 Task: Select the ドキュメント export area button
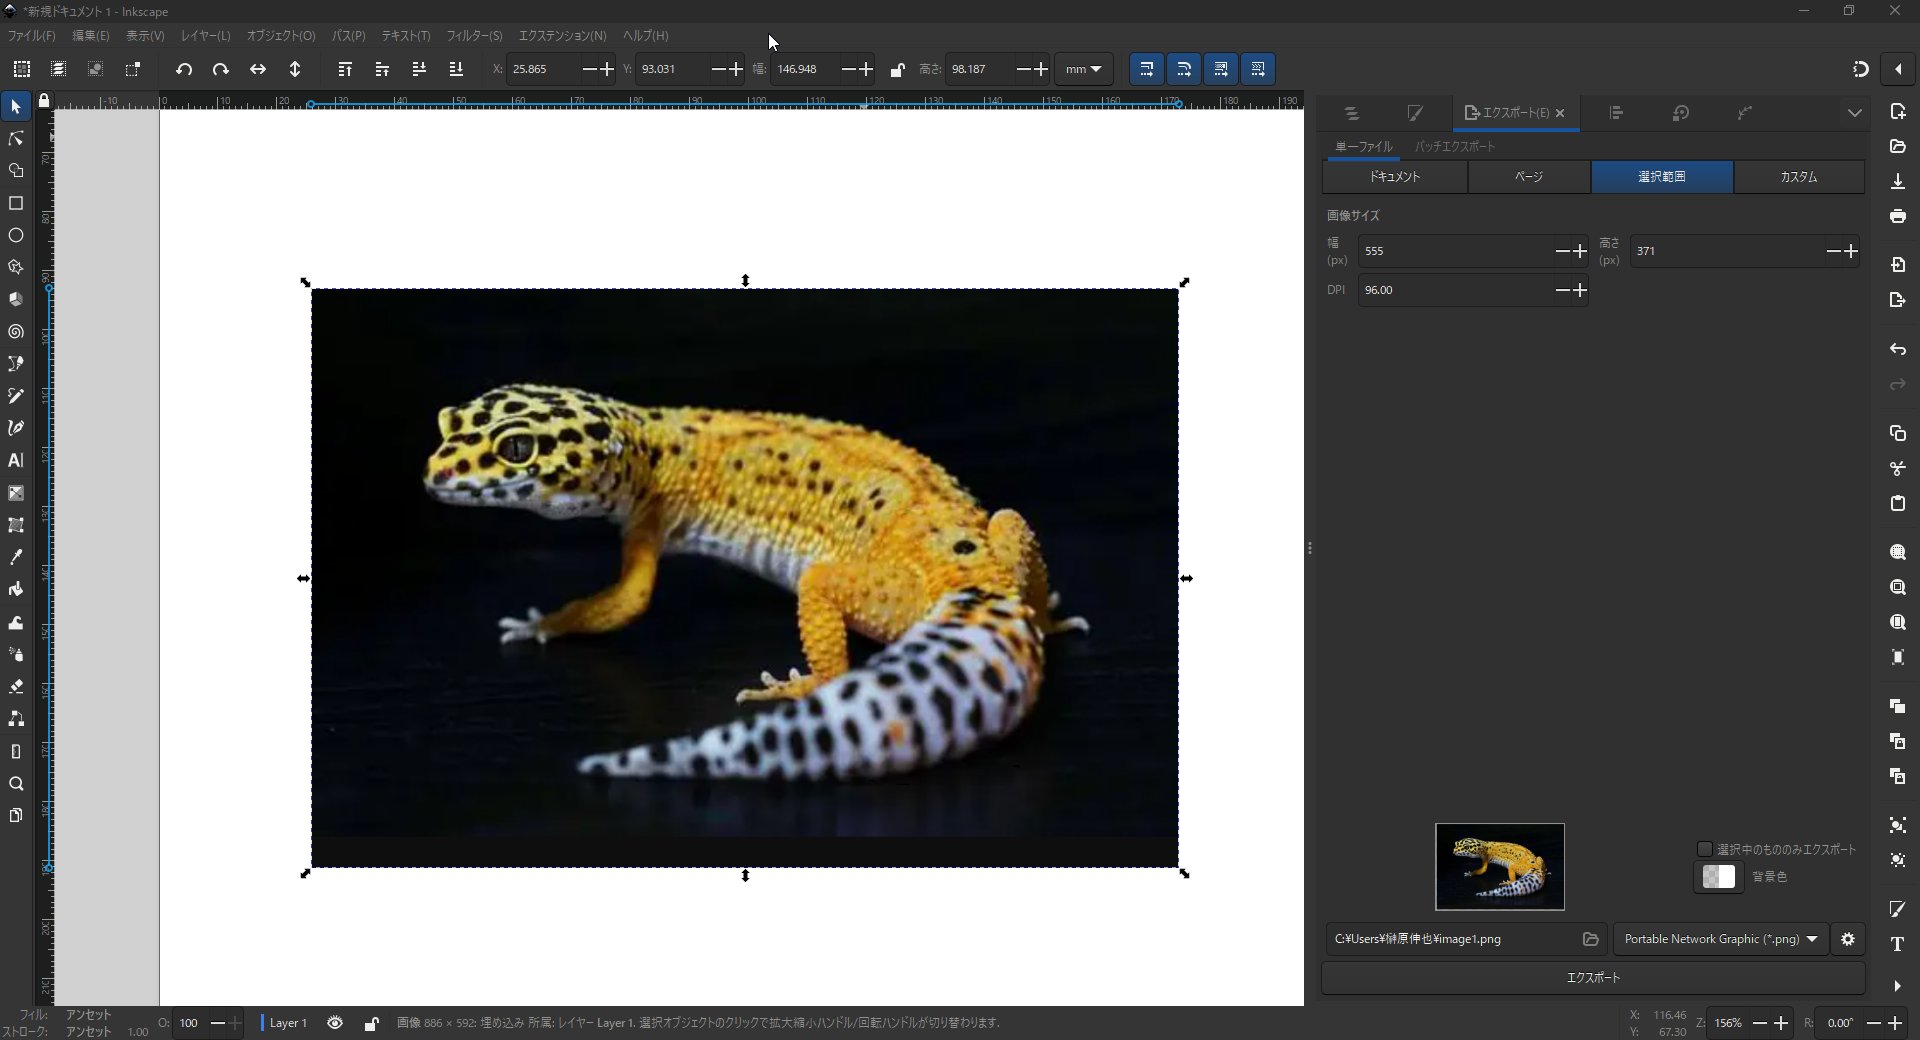(x=1394, y=177)
